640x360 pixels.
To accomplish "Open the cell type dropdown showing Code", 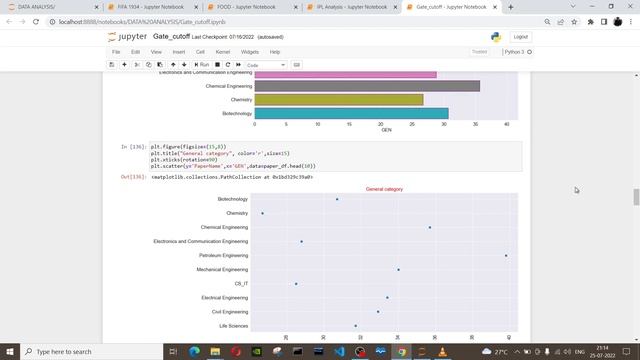I will pyautogui.click(x=266, y=65).
